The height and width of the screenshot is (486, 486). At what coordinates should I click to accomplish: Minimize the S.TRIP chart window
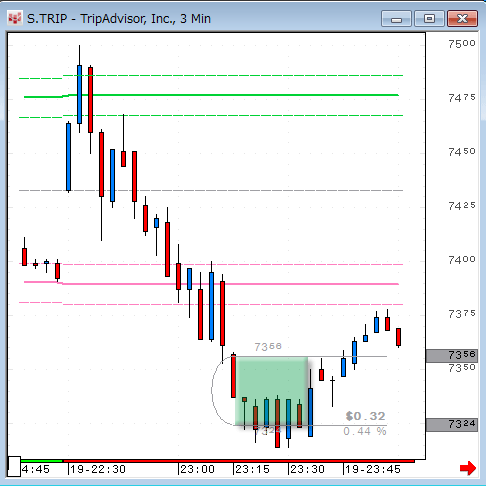tap(396, 19)
